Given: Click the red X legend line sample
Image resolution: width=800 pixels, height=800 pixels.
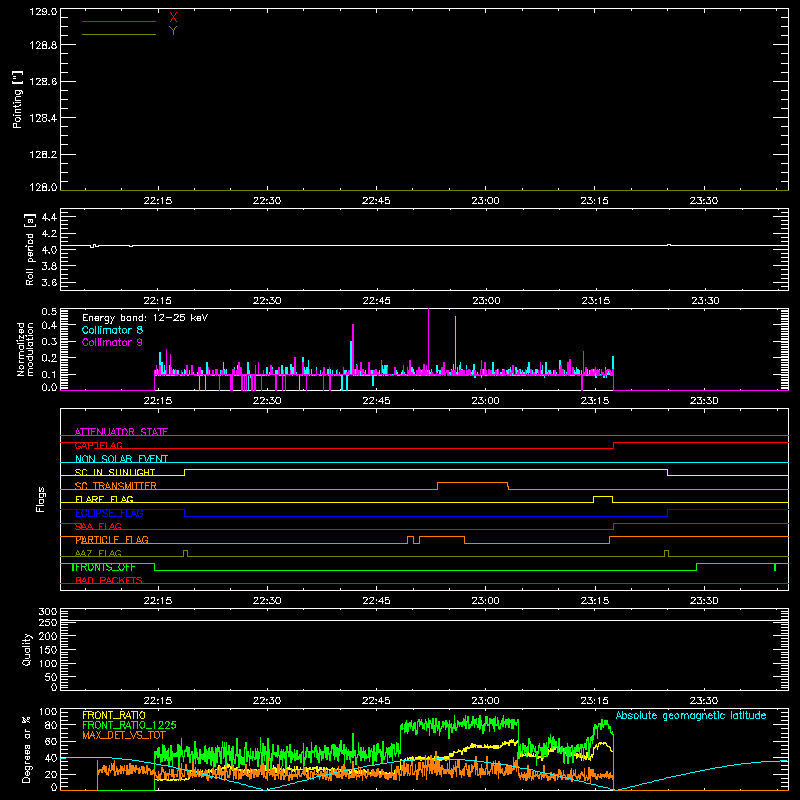Looking at the screenshot, I should coord(119,21).
